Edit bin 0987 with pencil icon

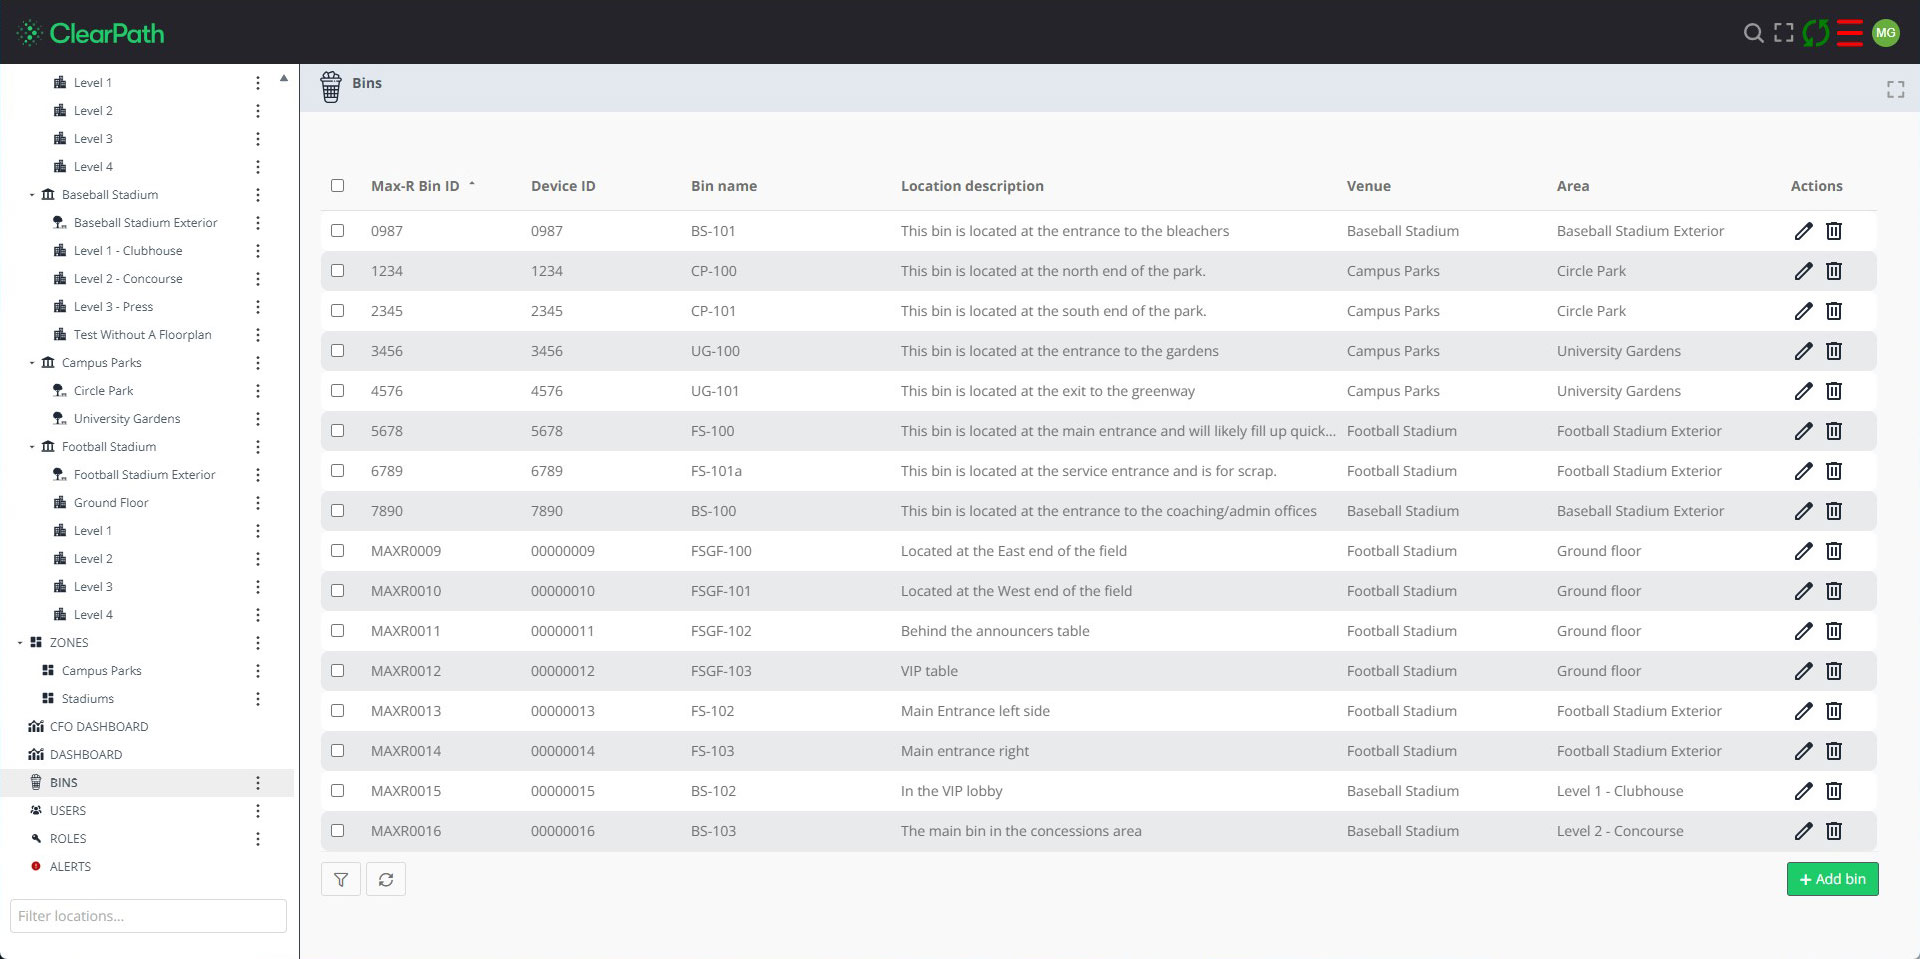point(1803,231)
